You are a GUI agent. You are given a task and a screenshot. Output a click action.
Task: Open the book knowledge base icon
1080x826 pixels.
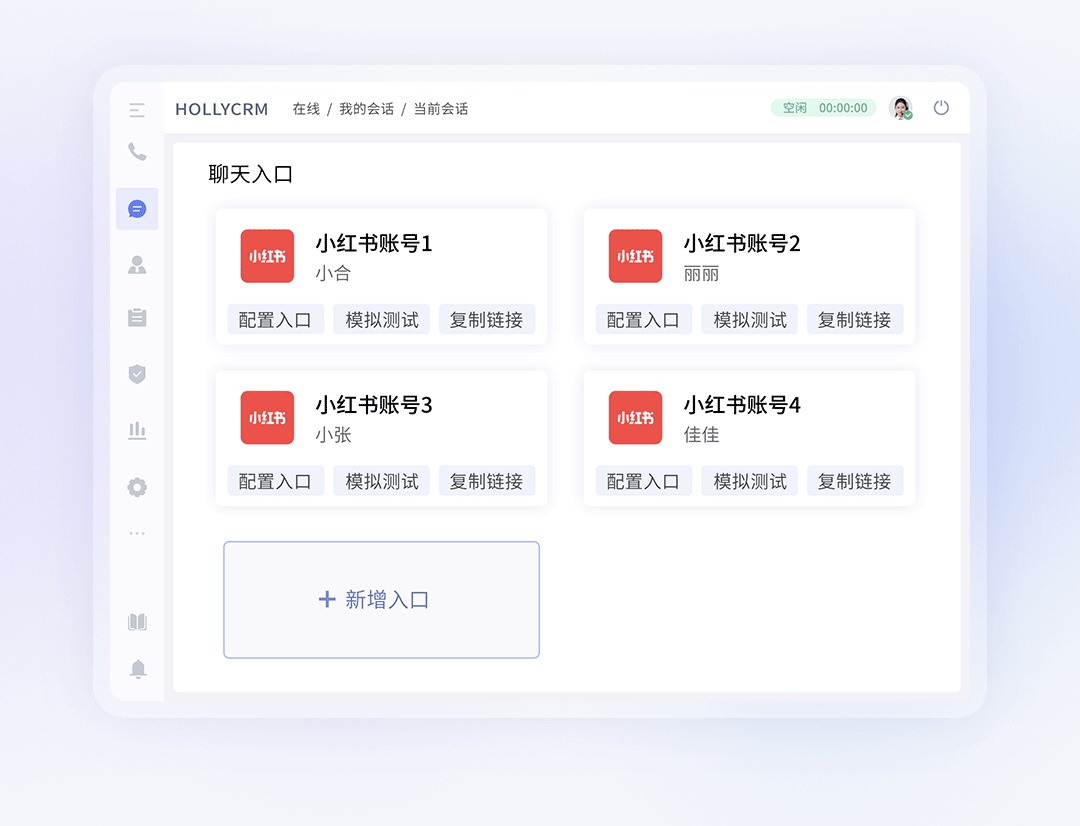pyautogui.click(x=137, y=622)
